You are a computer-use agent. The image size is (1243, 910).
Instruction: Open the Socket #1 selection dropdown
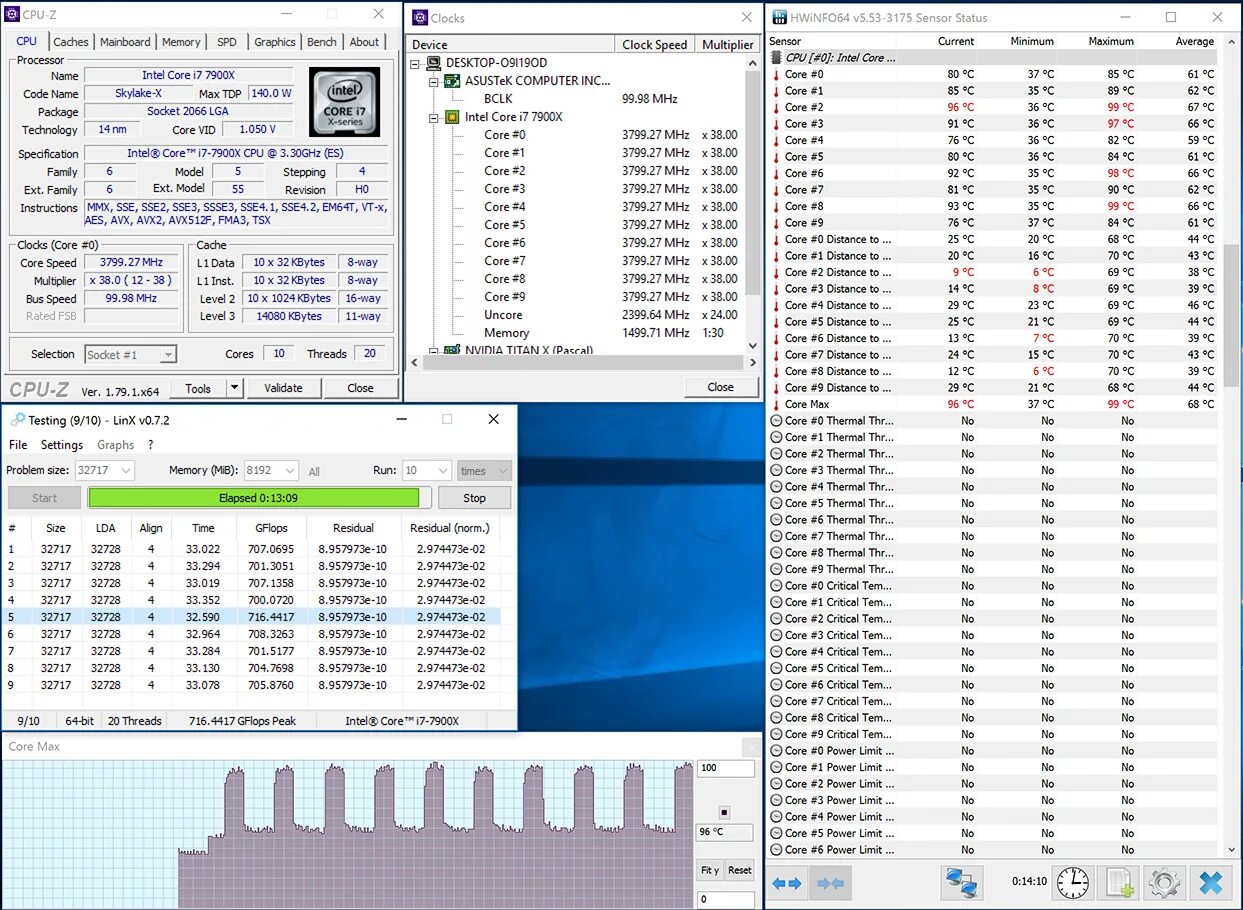[168, 355]
